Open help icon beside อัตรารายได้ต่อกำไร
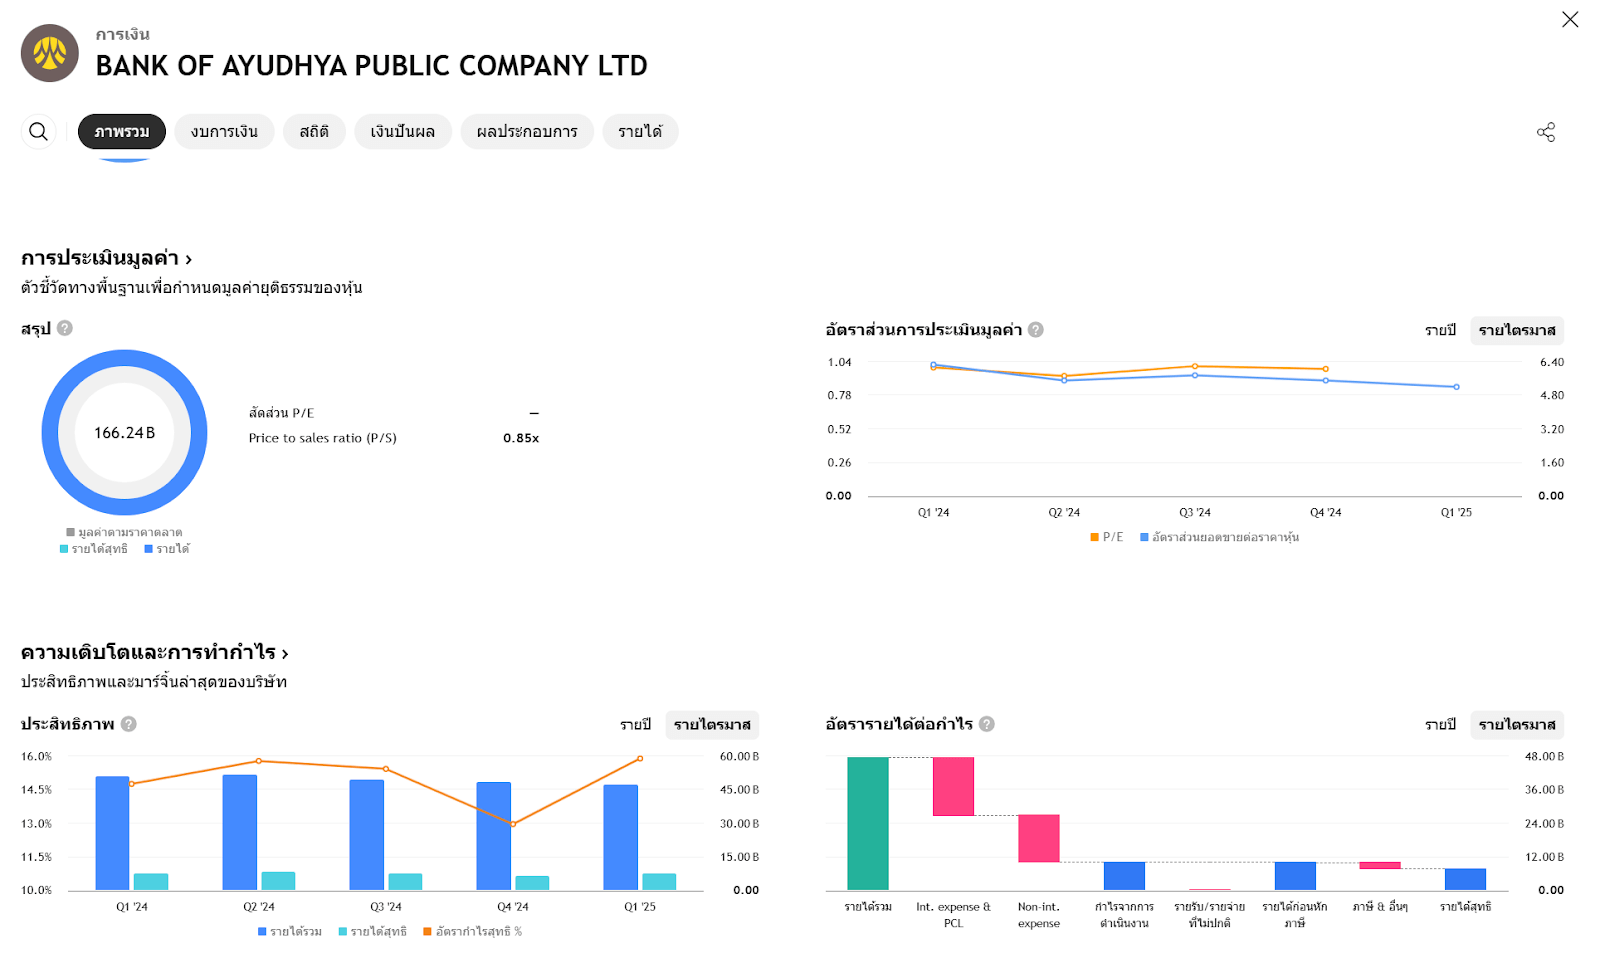1600x958 pixels. [x=987, y=724]
